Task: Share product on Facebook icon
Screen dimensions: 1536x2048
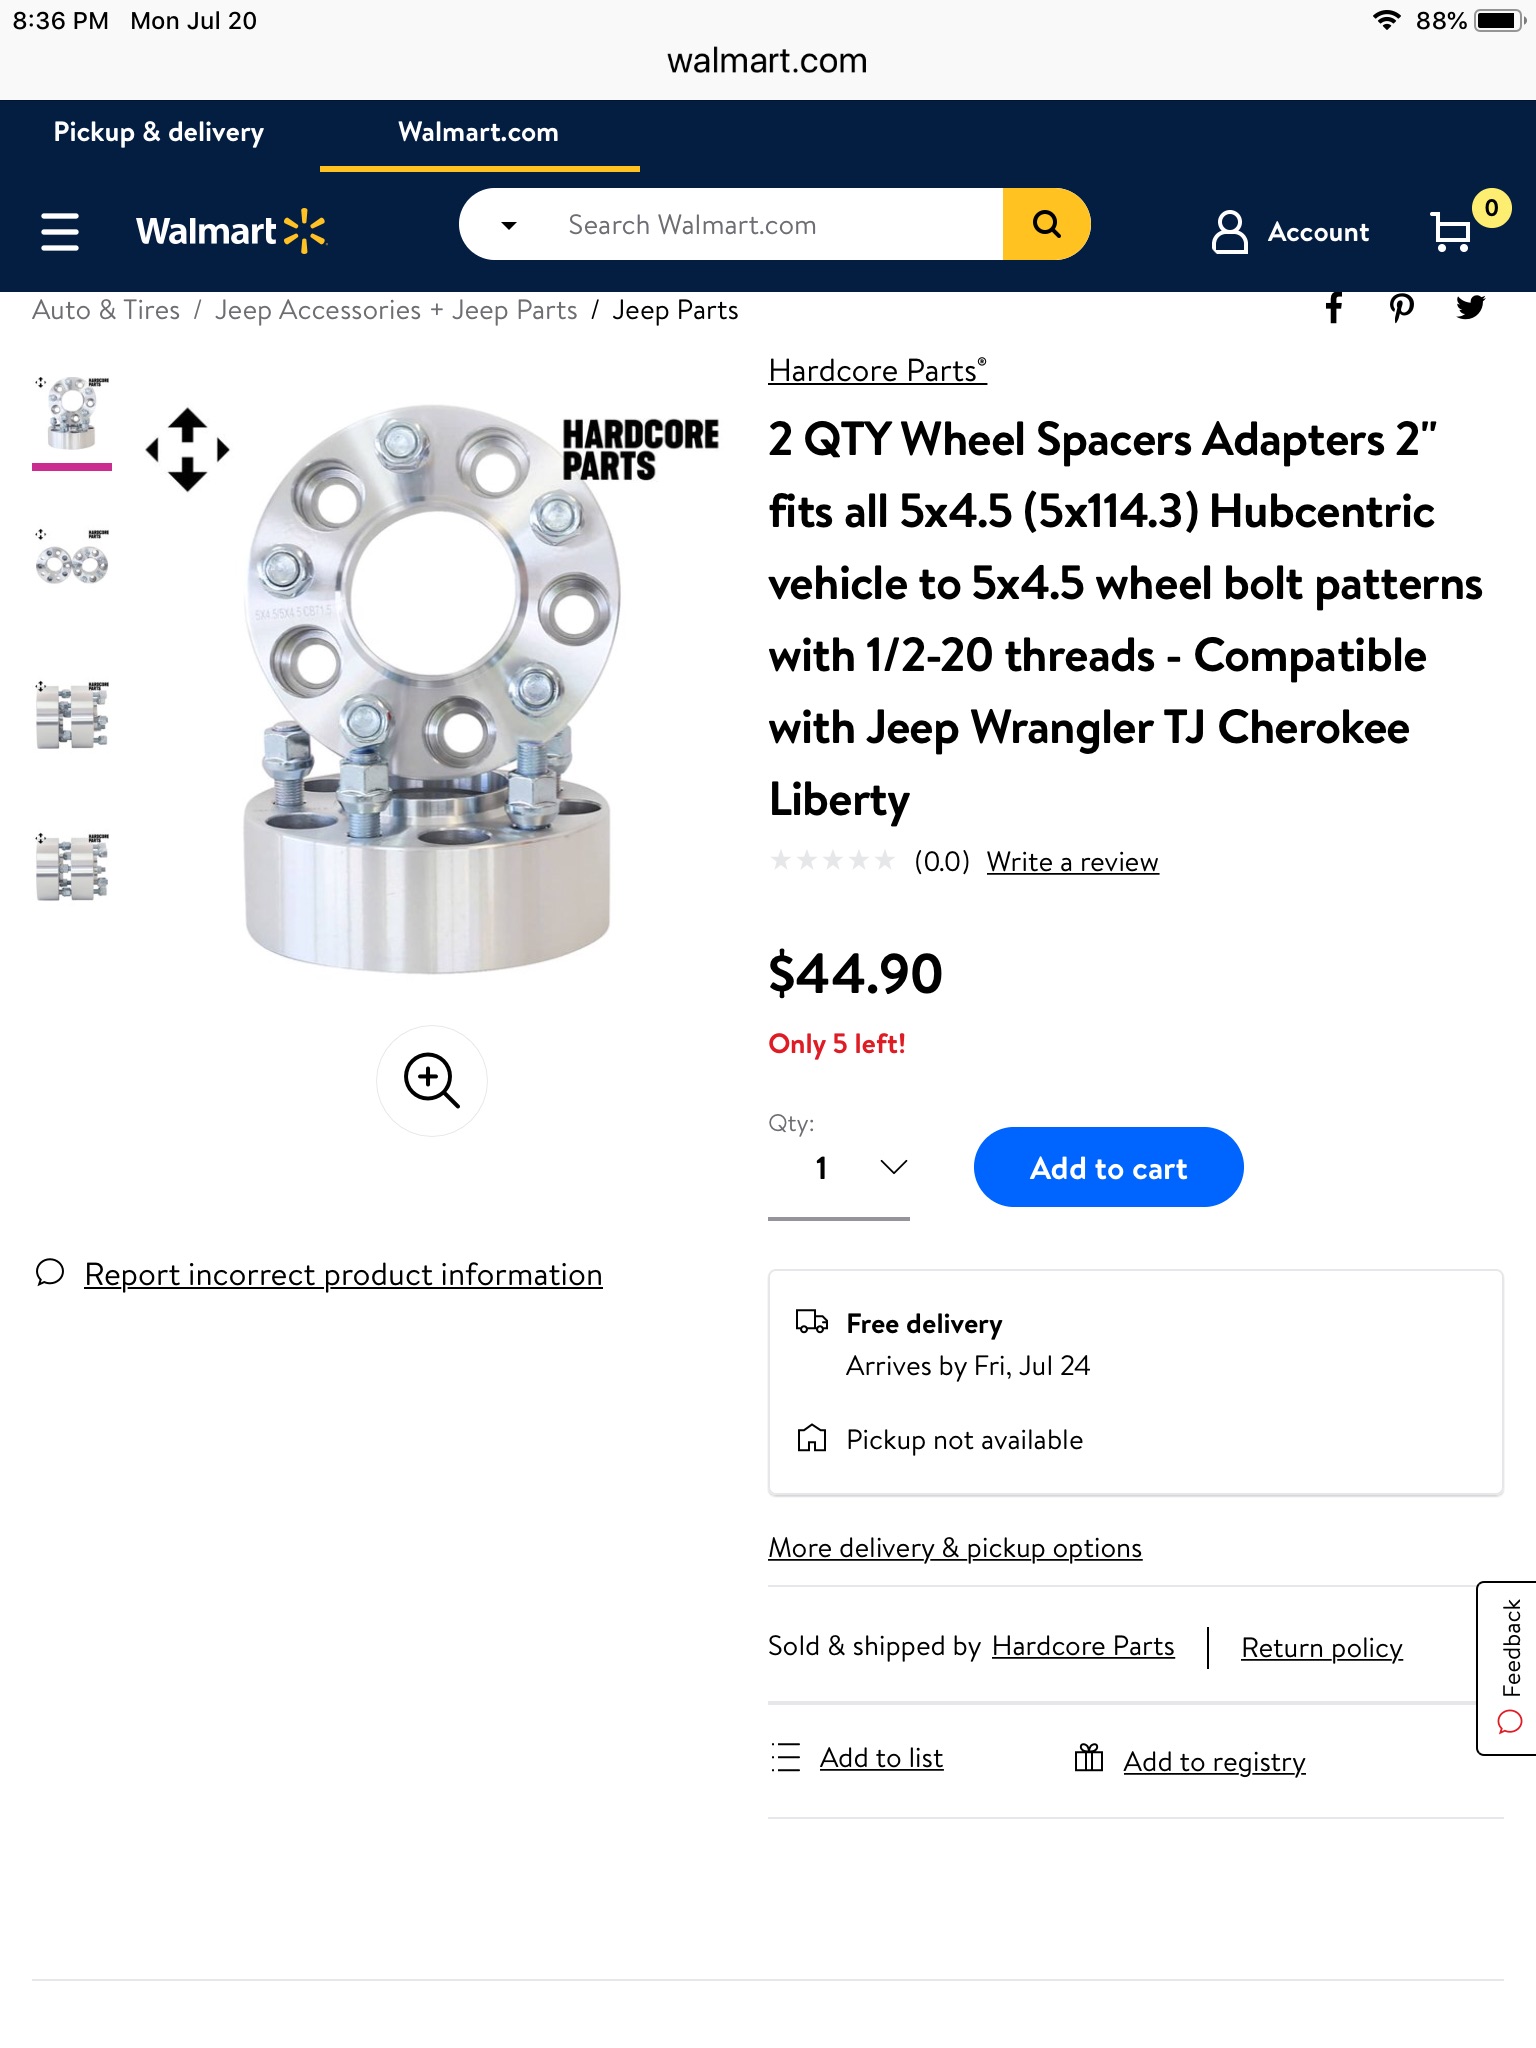Action: pos(1334,308)
